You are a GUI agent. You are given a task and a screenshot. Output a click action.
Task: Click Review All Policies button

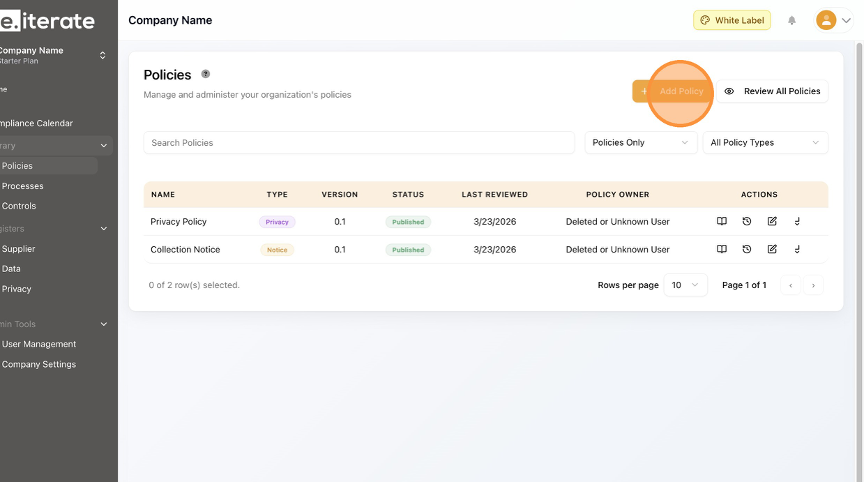click(773, 91)
